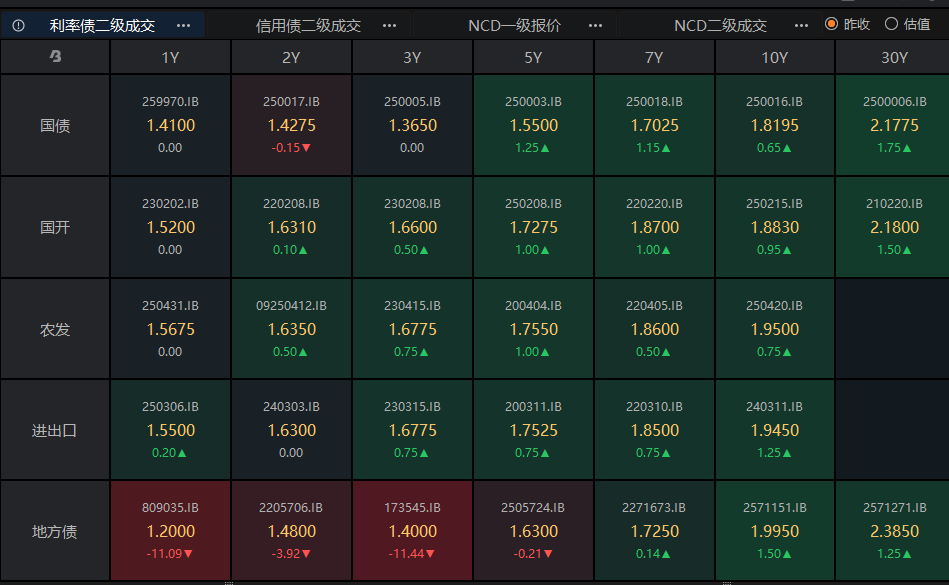Click the info icon beside 利率债二级成交
Viewport: 949px width, 585px height.
pyautogui.click(x=18, y=25)
